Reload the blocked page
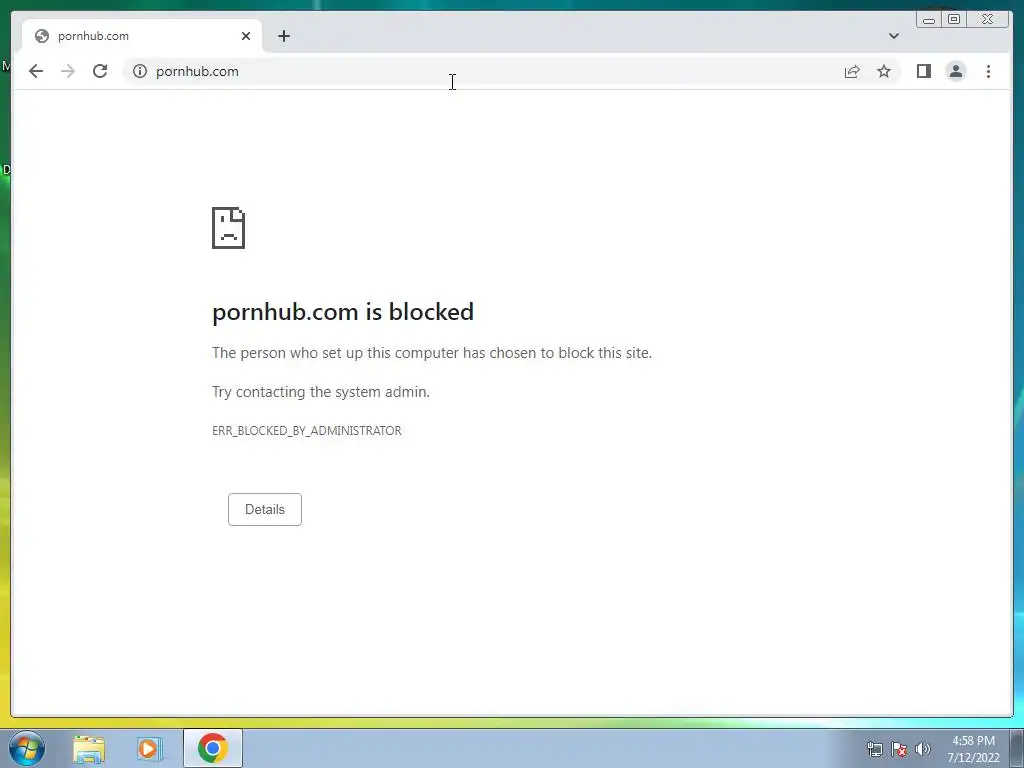The width and height of the screenshot is (1024, 768). click(x=100, y=71)
